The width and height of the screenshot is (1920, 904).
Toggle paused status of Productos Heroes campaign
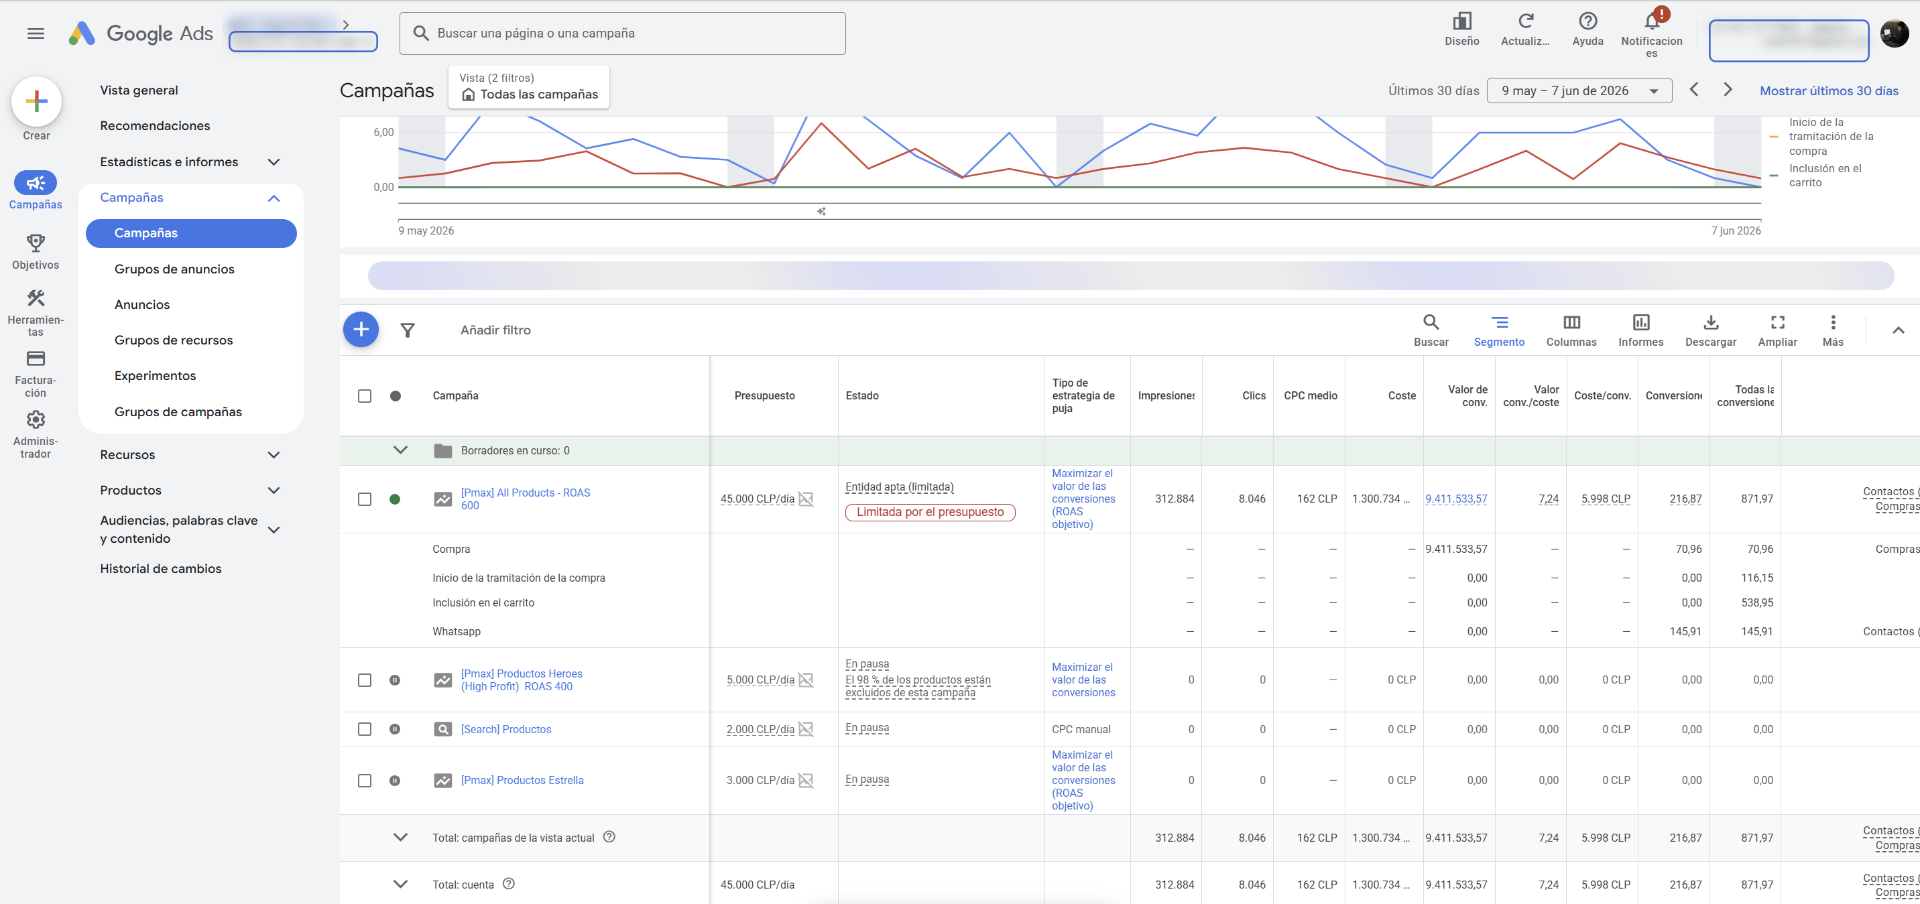click(395, 680)
